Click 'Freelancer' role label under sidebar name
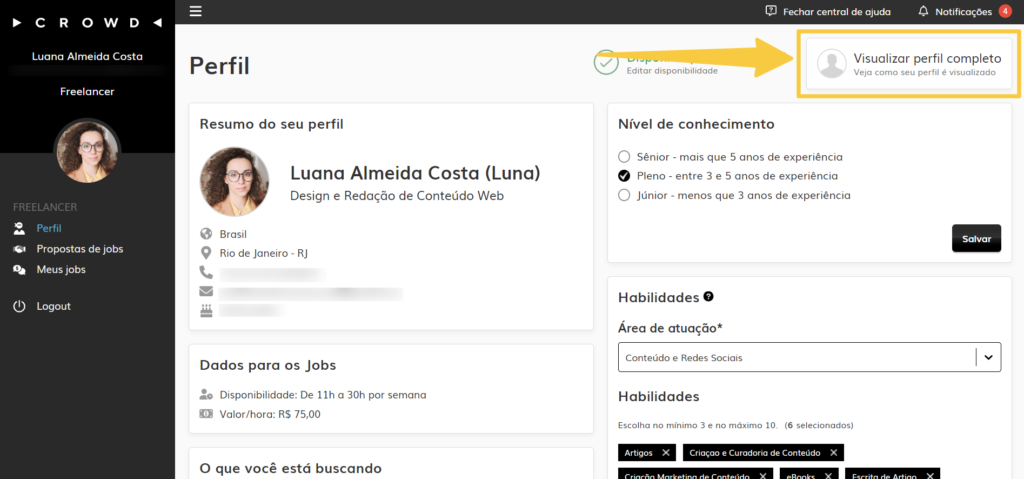 click(88, 91)
